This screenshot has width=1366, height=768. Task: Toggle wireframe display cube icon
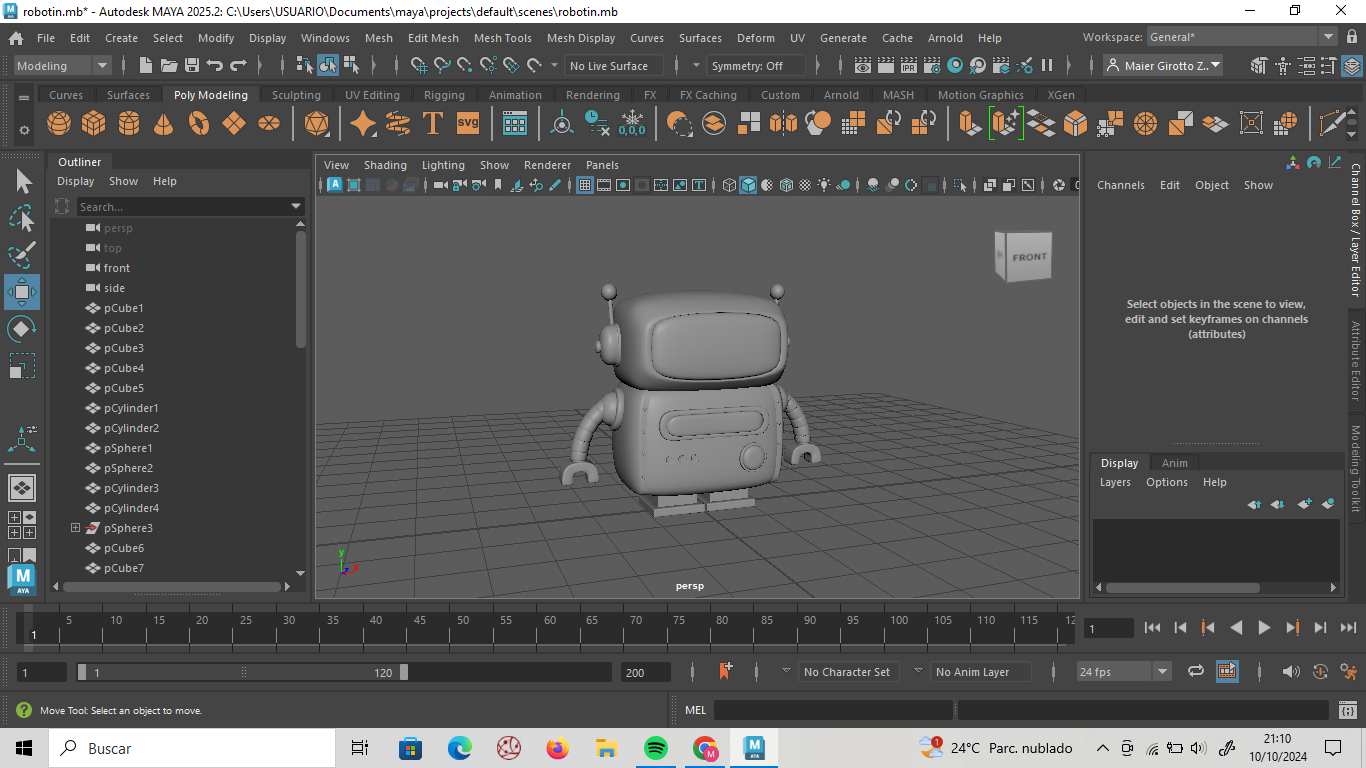(729, 185)
